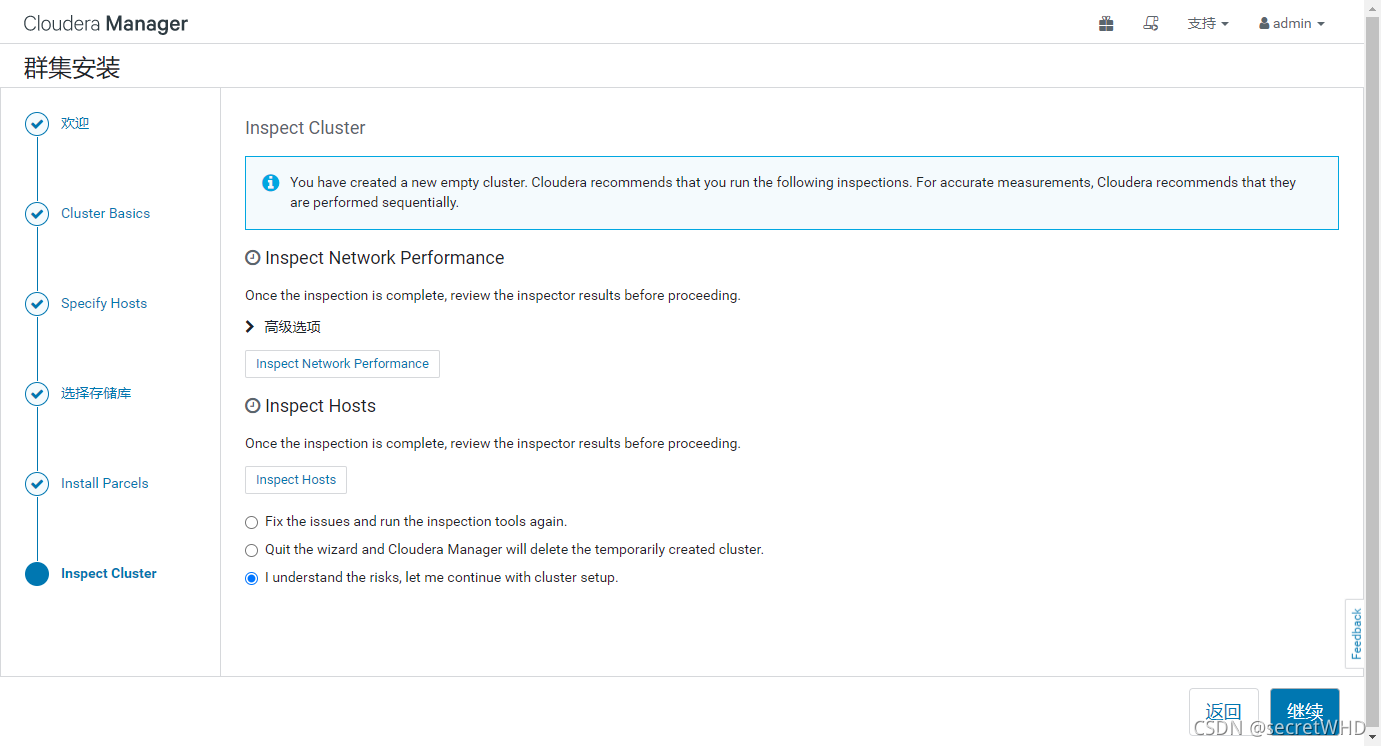
Task: Select 'Quit the wizard' radio option
Action: tap(251, 550)
